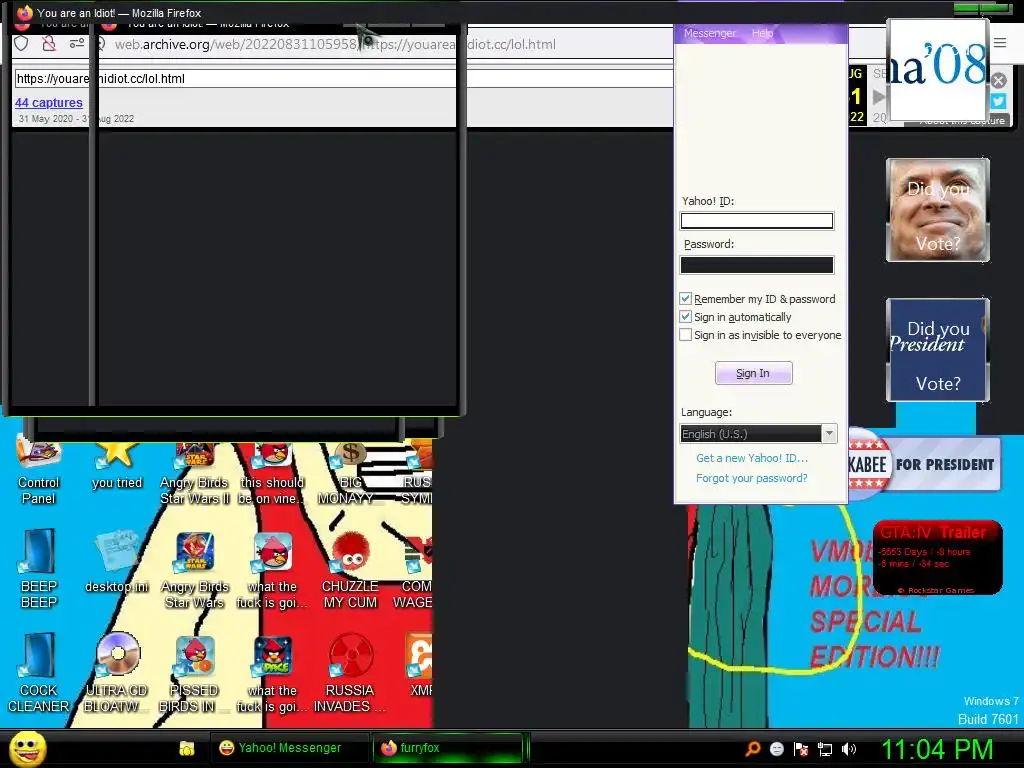
Task: Open the folder icon on the taskbar
Action: tap(187, 748)
